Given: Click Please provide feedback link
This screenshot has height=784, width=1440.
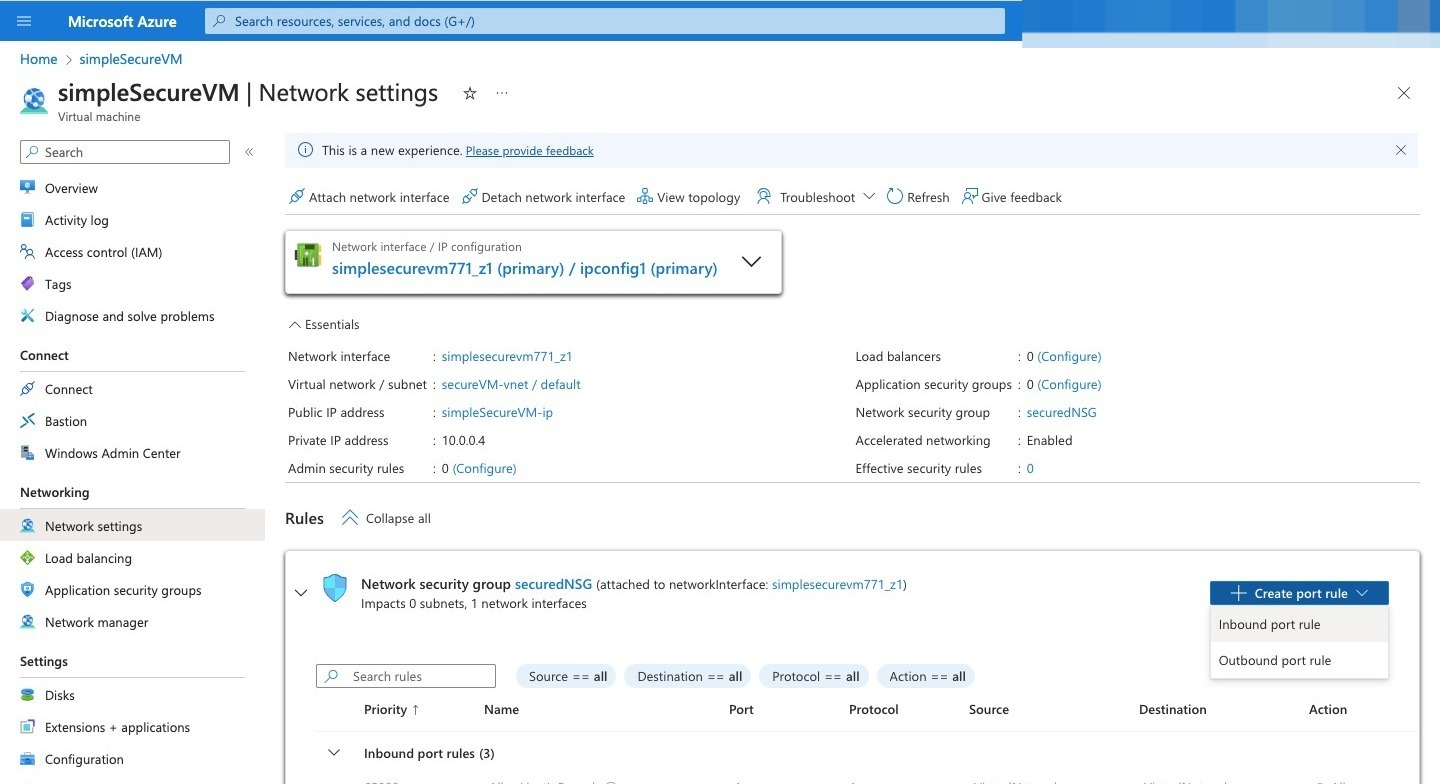Looking at the screenshot, I should 530,151.
